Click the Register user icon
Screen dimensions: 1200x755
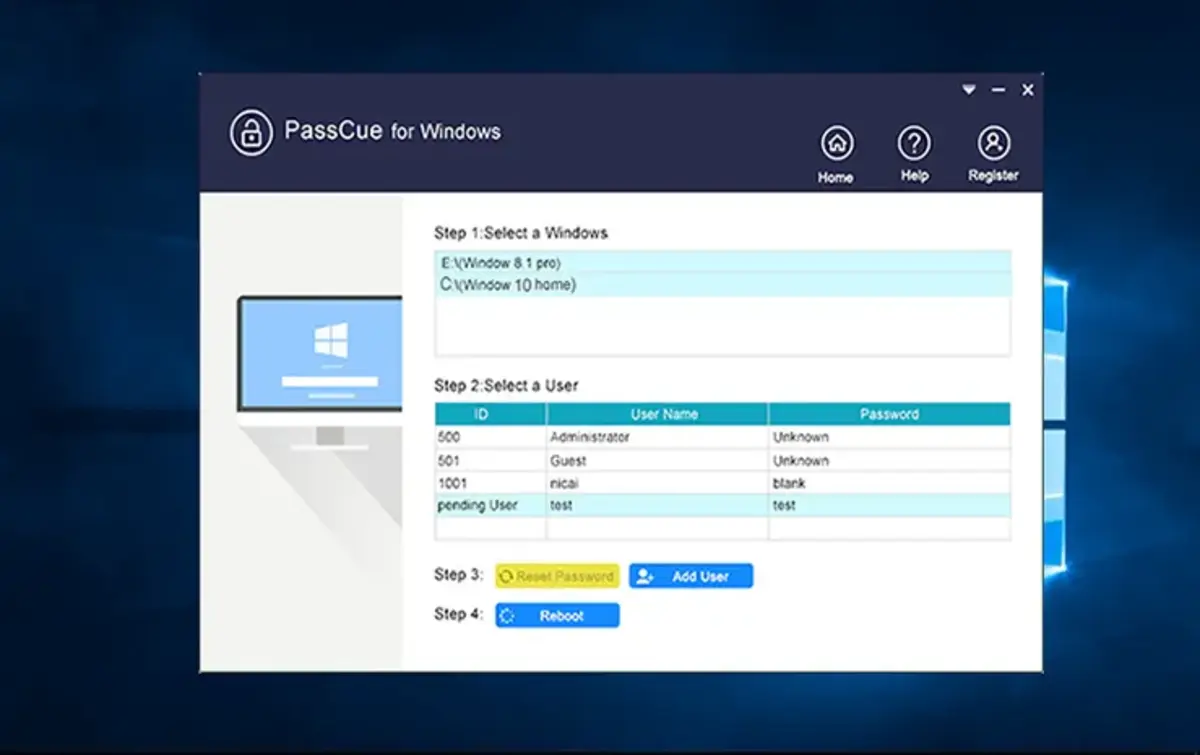click(x=992, y=144)
